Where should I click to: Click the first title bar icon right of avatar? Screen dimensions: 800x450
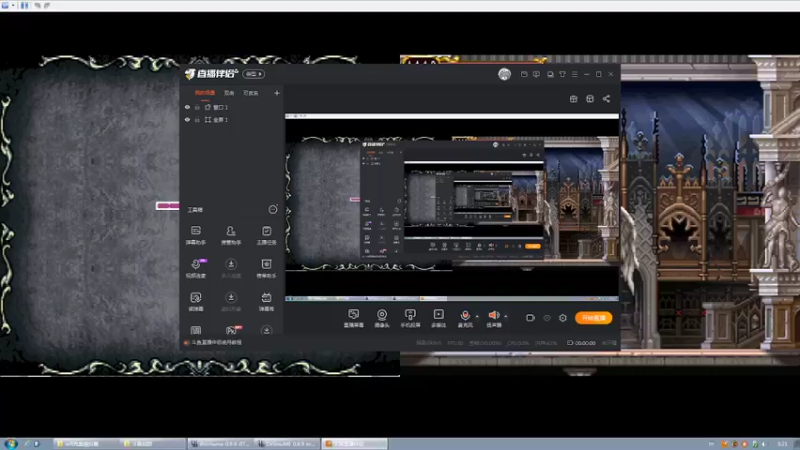click(x=524, y=74)
